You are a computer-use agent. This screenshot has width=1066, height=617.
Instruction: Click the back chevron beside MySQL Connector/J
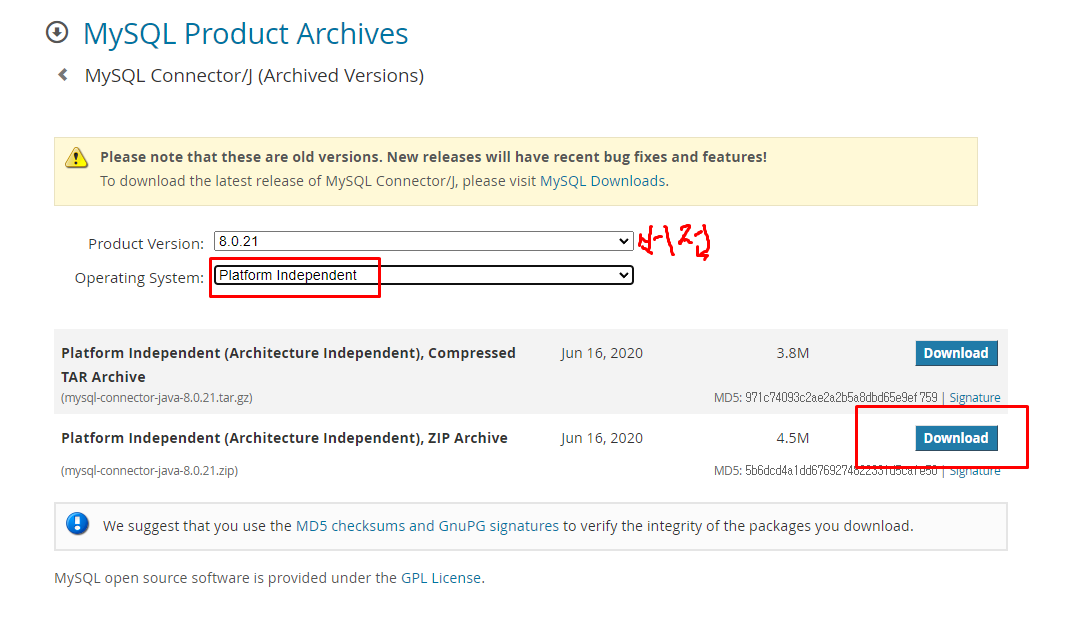pyautogui.click(x=63, y=75)
